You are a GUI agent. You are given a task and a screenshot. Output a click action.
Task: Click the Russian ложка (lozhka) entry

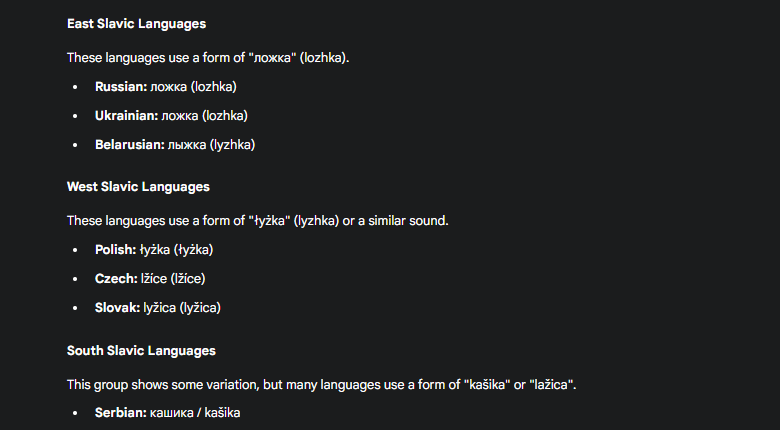click(x=166, y=87)
